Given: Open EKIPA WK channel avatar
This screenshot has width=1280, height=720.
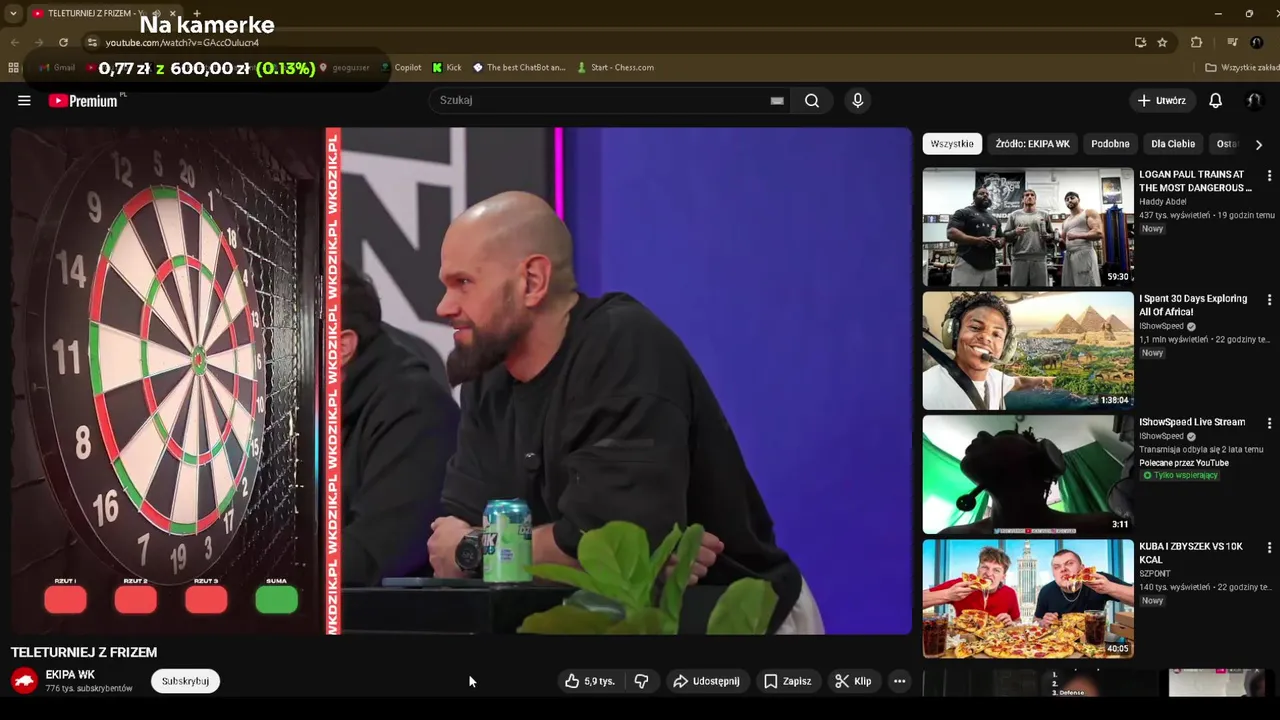Looking at the screenshot, I should (24, 681).
